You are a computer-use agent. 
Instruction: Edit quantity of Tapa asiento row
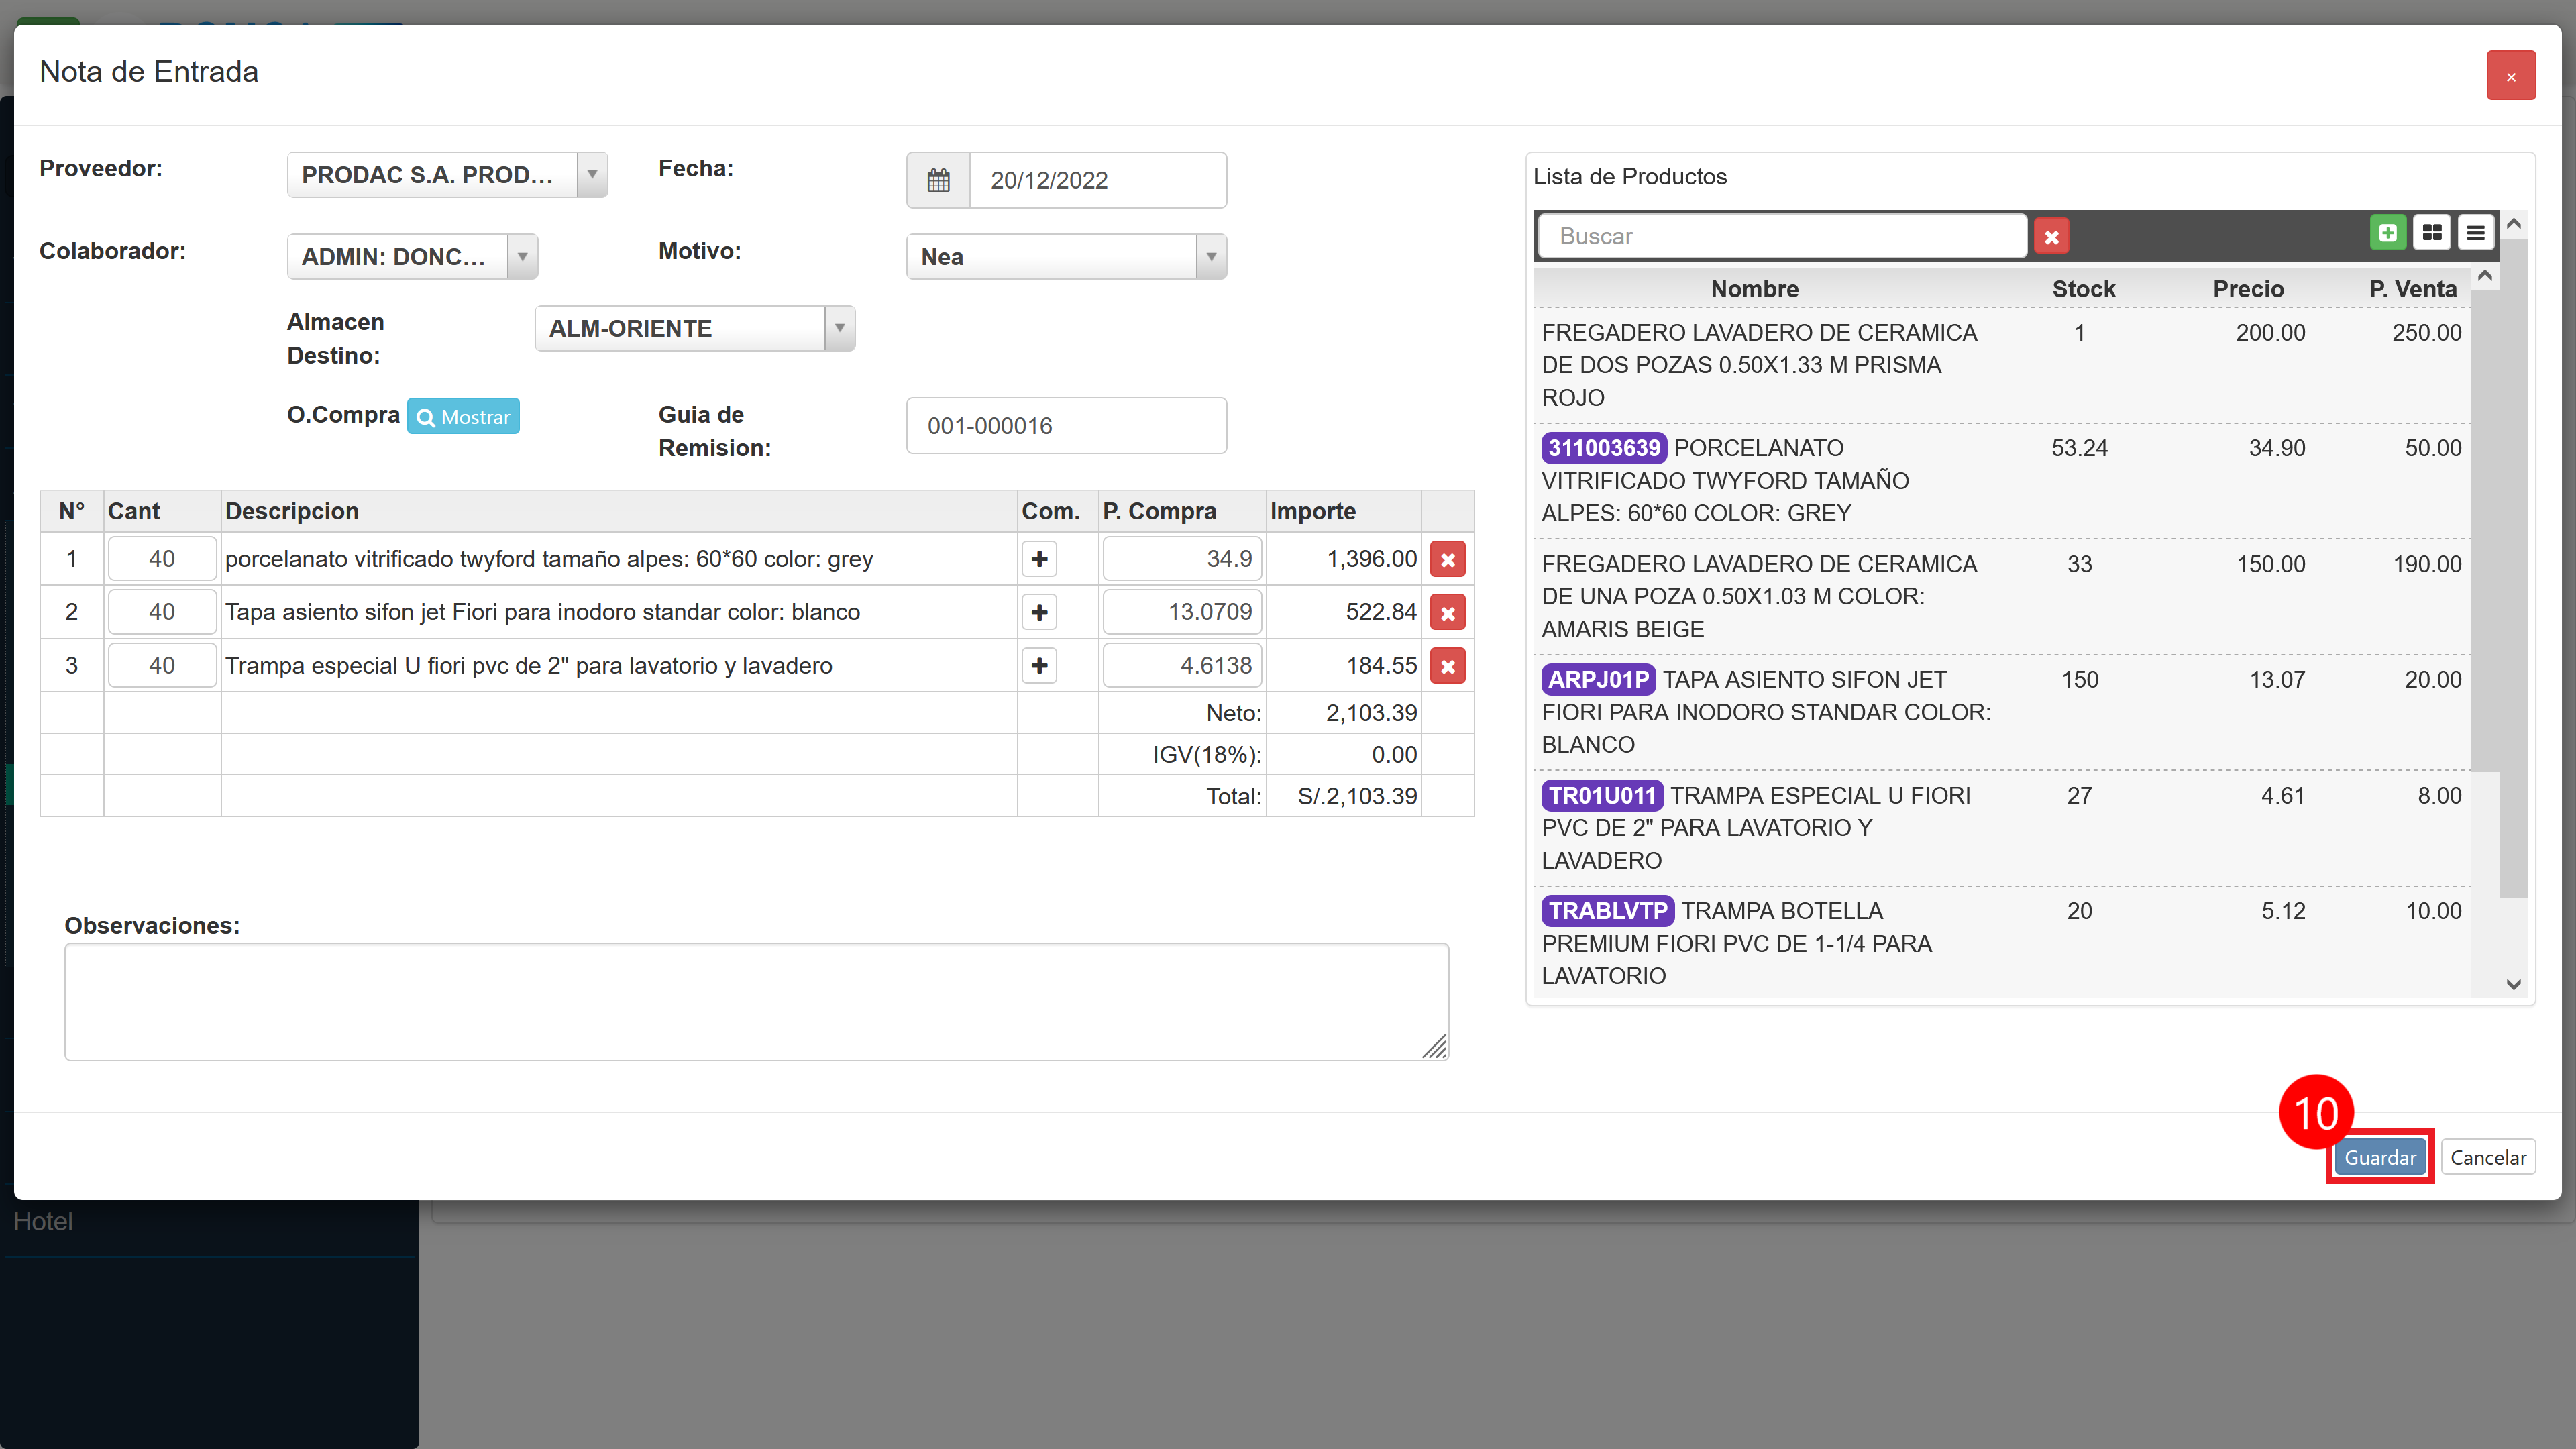(x=161, y=612)
